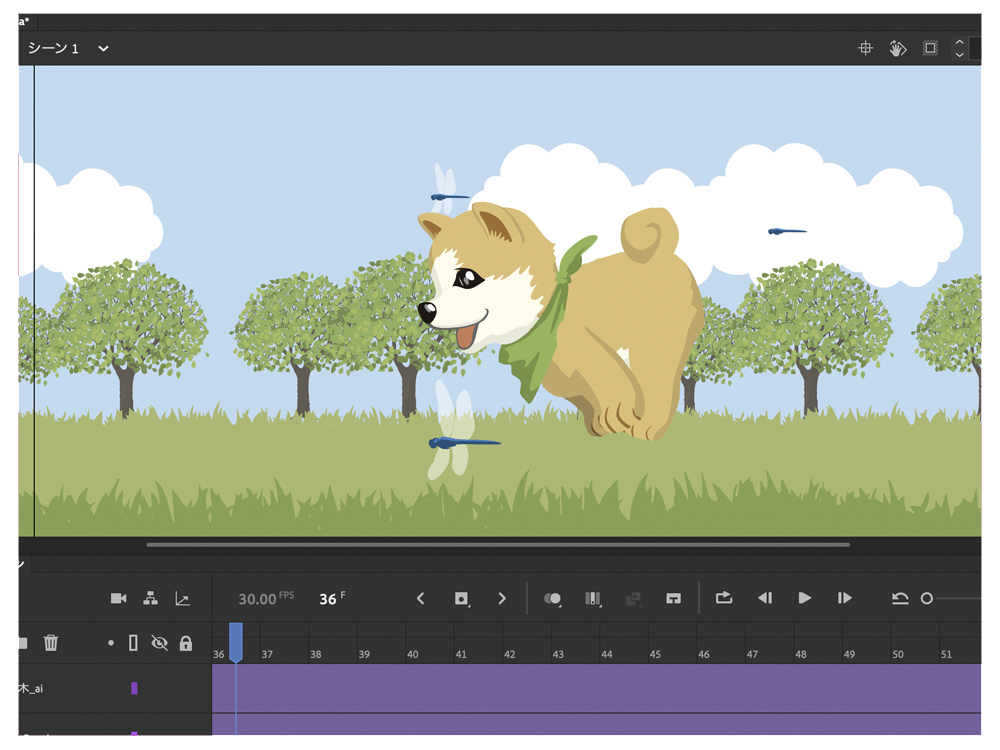The height and width of the screenshot is (750, 1000).
Task: Click frame 45 on the timeline ruler
Action: [x=655, y=654]
